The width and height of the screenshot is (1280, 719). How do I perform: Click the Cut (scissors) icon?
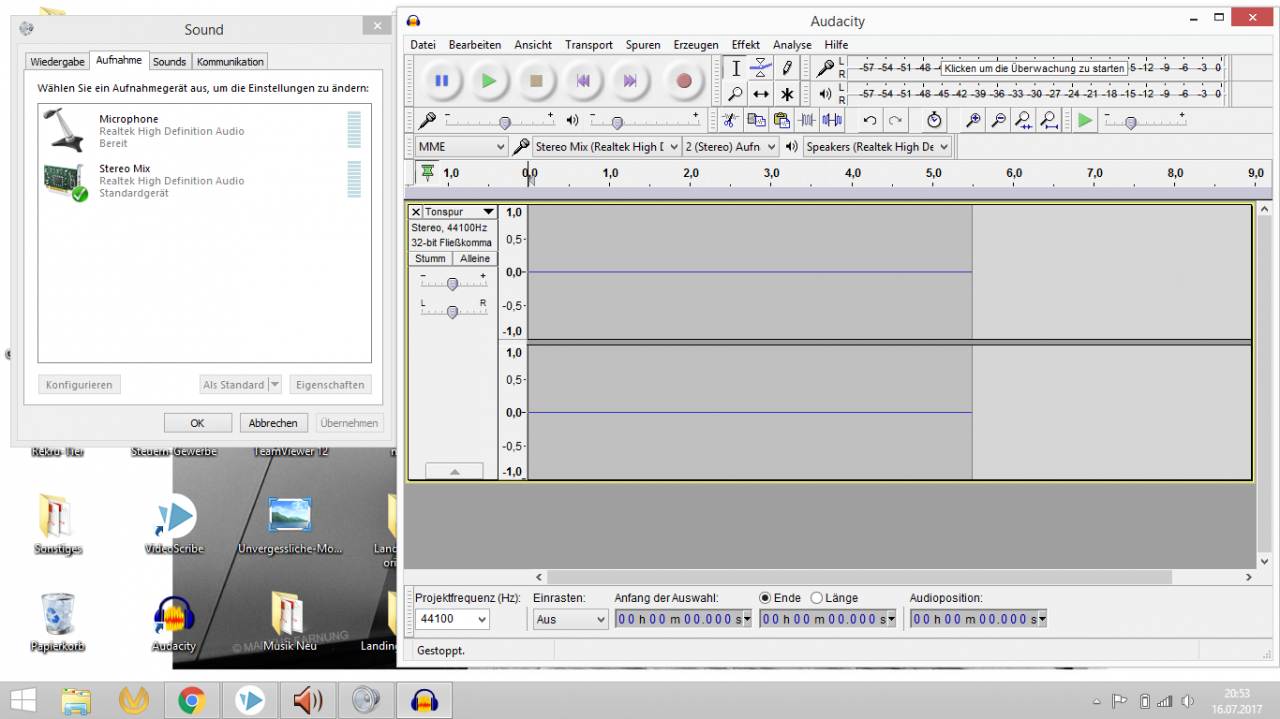click(x=731, y=121)
